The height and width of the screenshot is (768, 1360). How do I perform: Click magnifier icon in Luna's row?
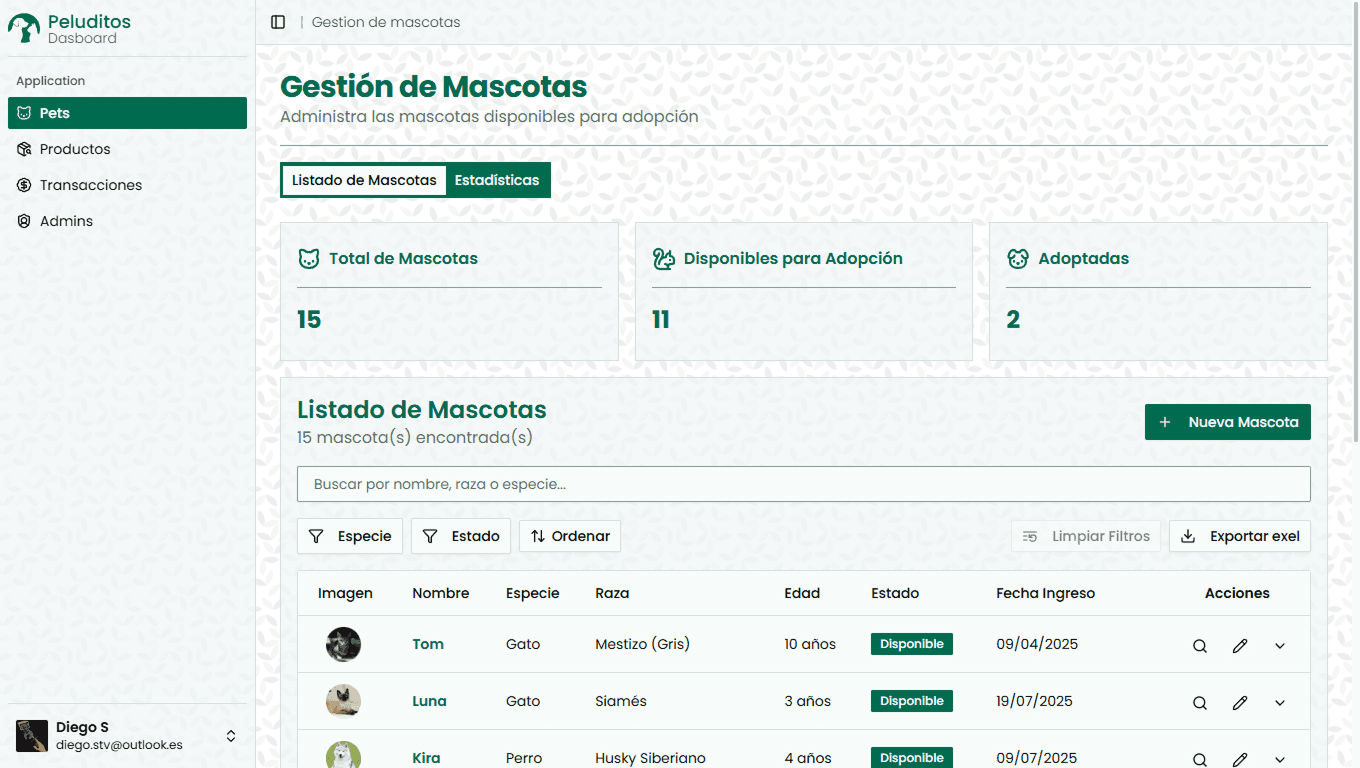pyautogui.click(x=1200, y=703)
